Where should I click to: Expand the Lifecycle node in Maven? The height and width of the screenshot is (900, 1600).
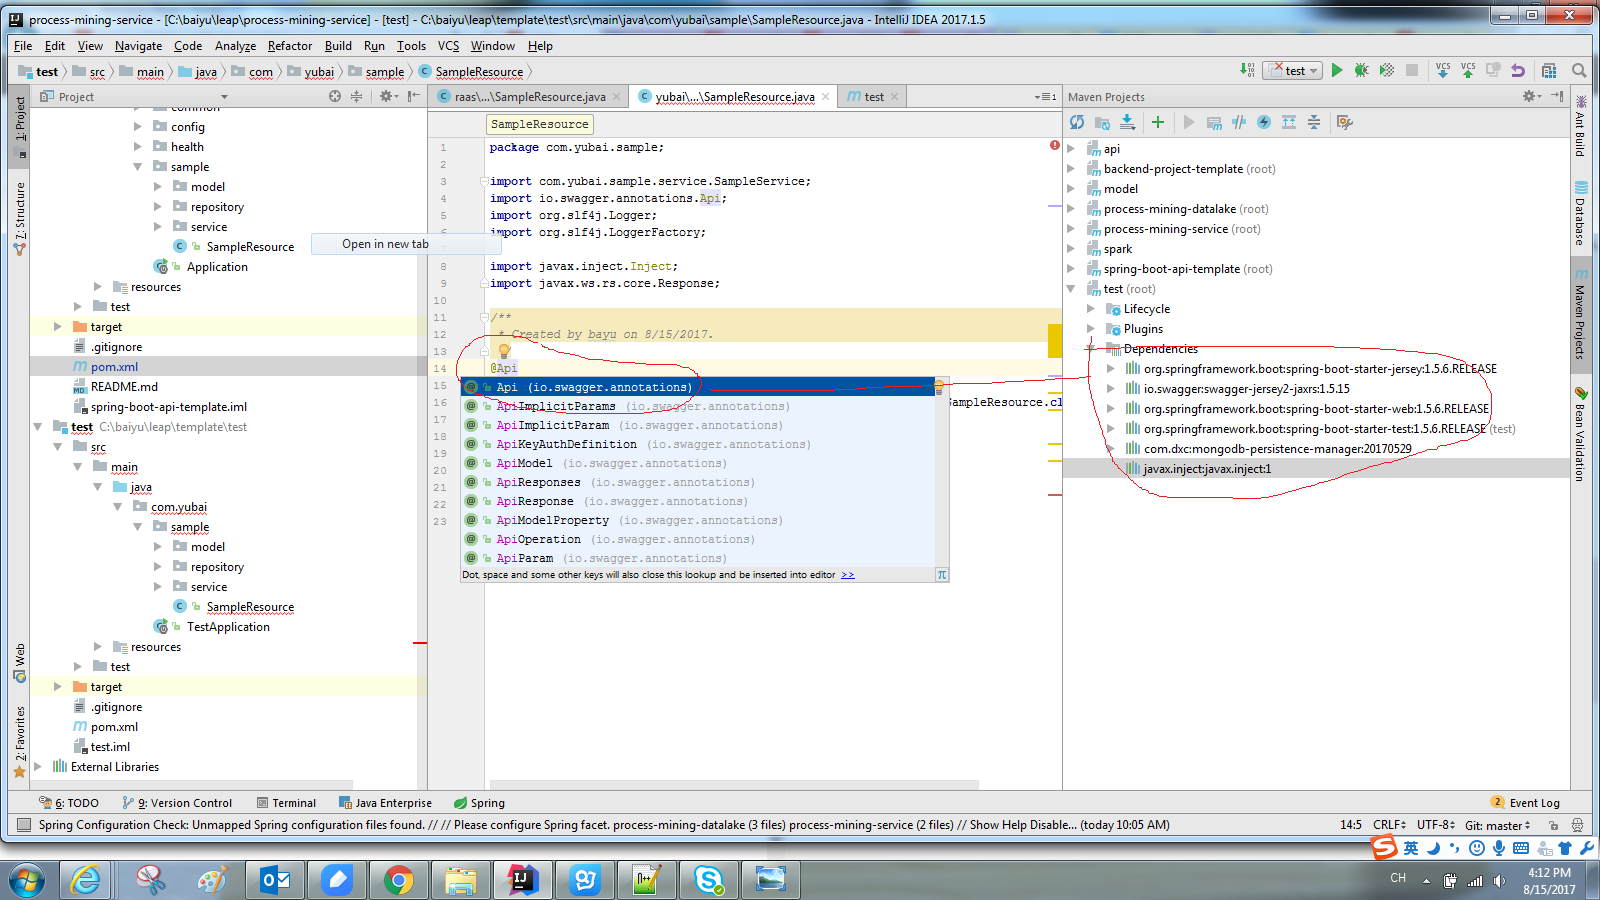coord(1091,309)
